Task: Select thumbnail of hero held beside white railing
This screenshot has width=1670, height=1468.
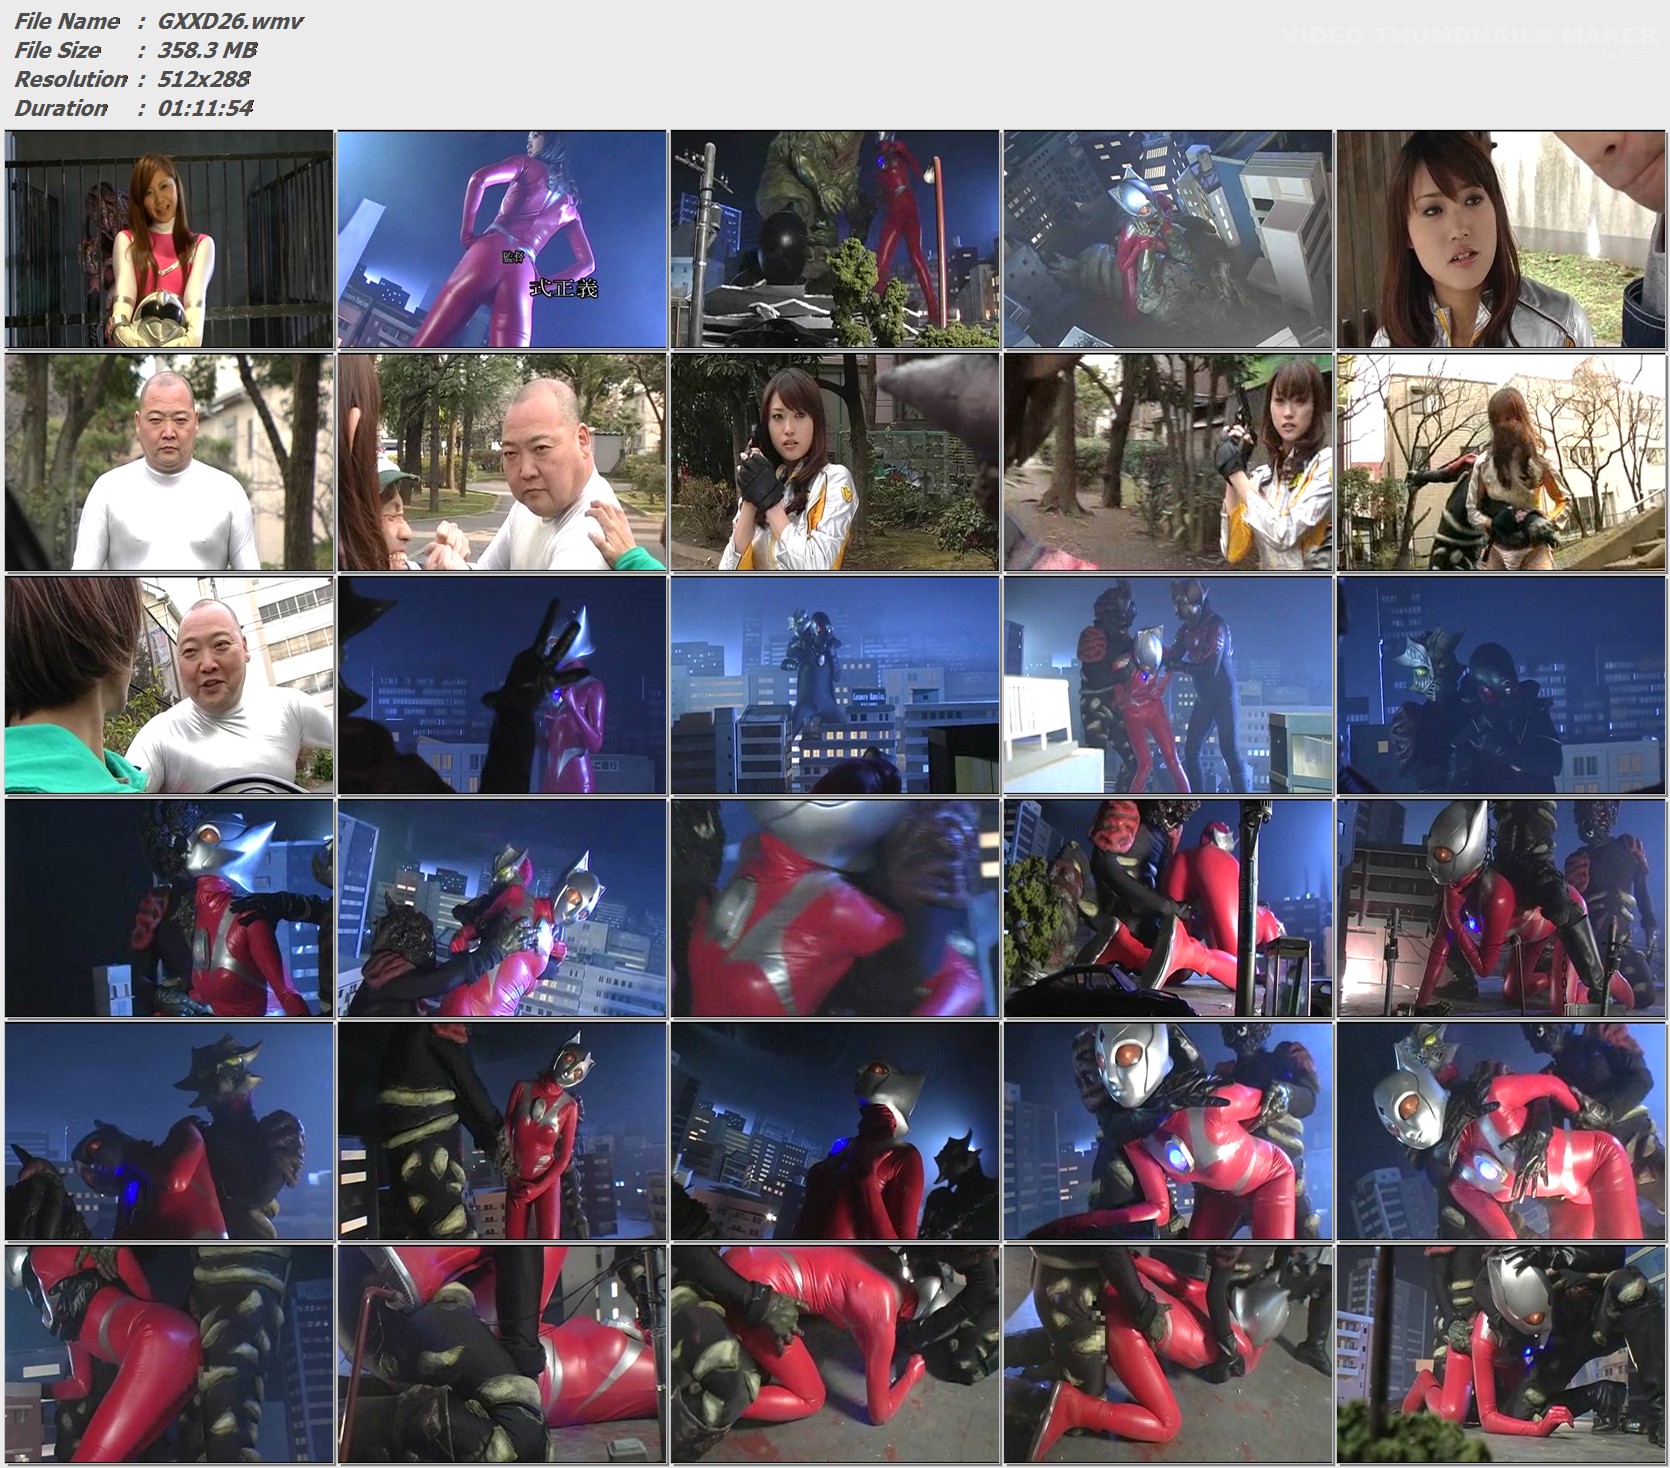Action: tap(1168, 685)
